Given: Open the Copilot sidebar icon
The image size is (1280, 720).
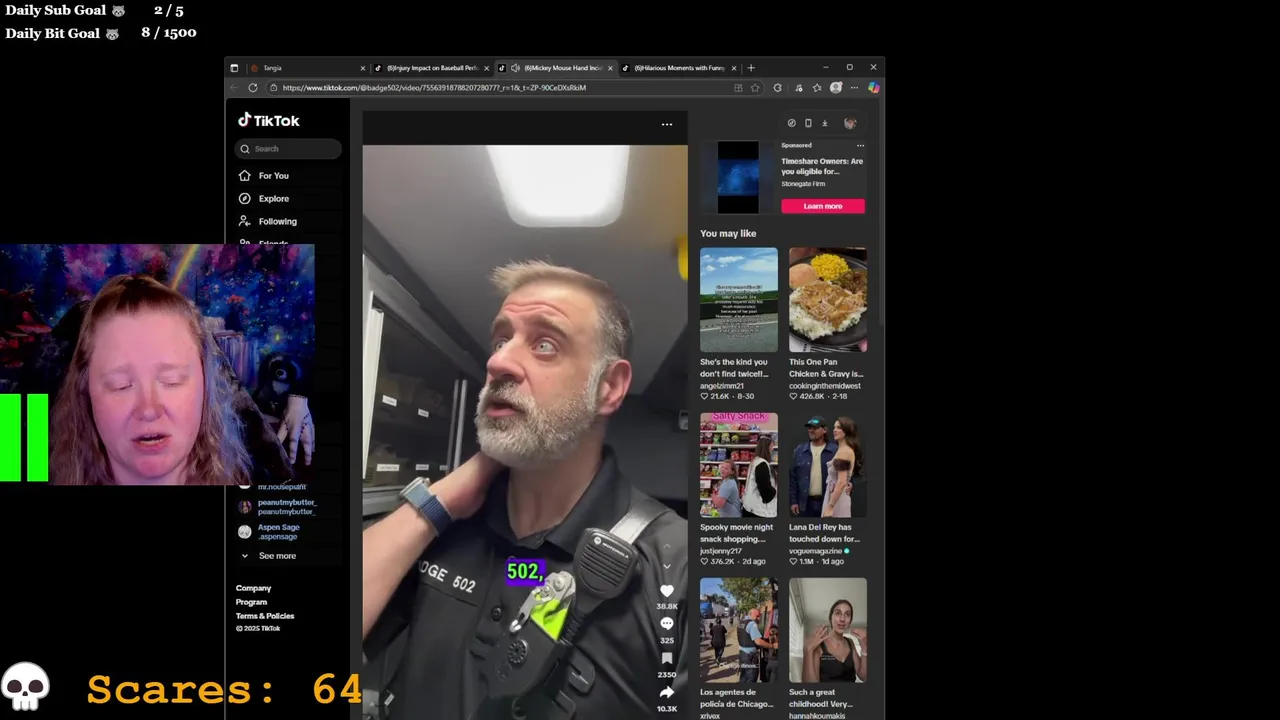Looking at the screenshot, I should [873, 88].
